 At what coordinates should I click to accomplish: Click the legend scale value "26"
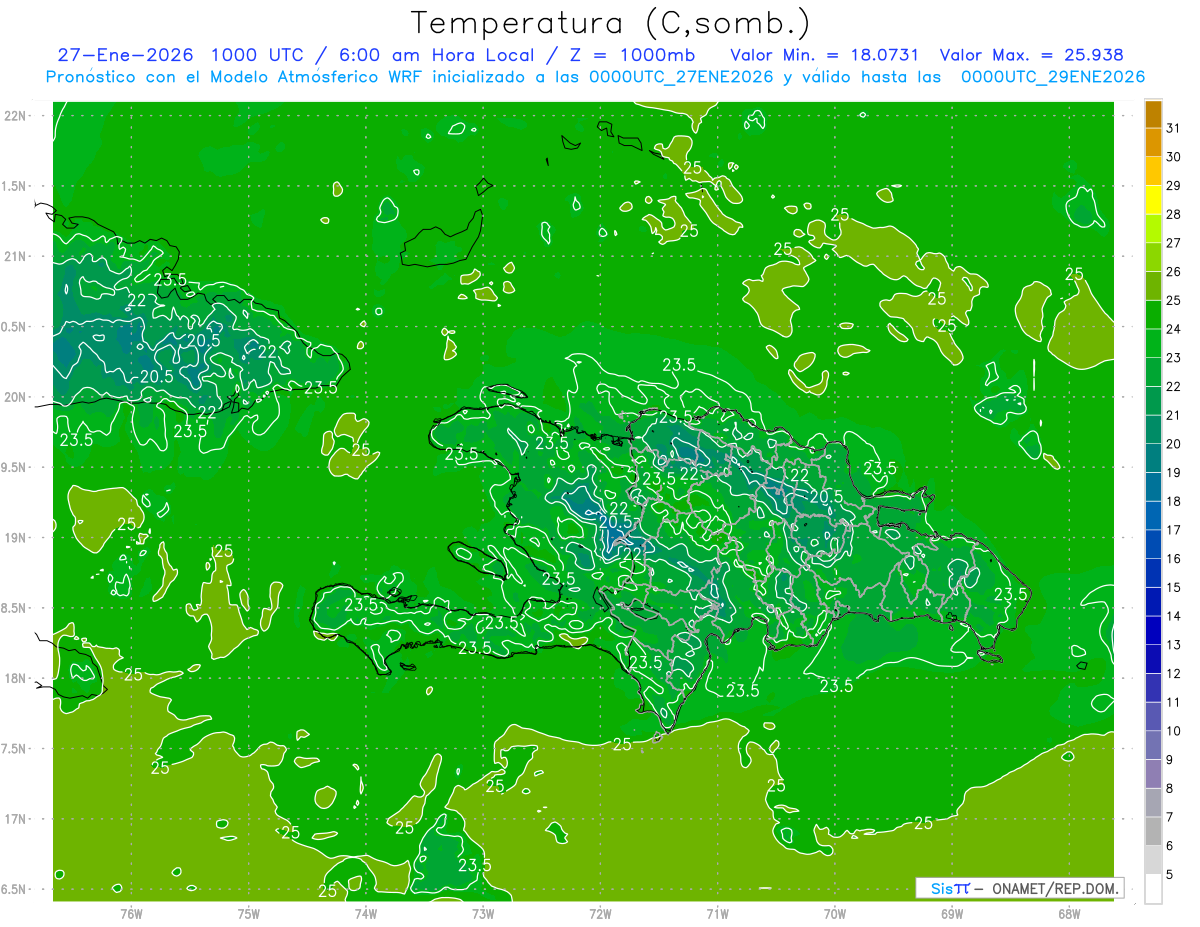point(1173,271)
